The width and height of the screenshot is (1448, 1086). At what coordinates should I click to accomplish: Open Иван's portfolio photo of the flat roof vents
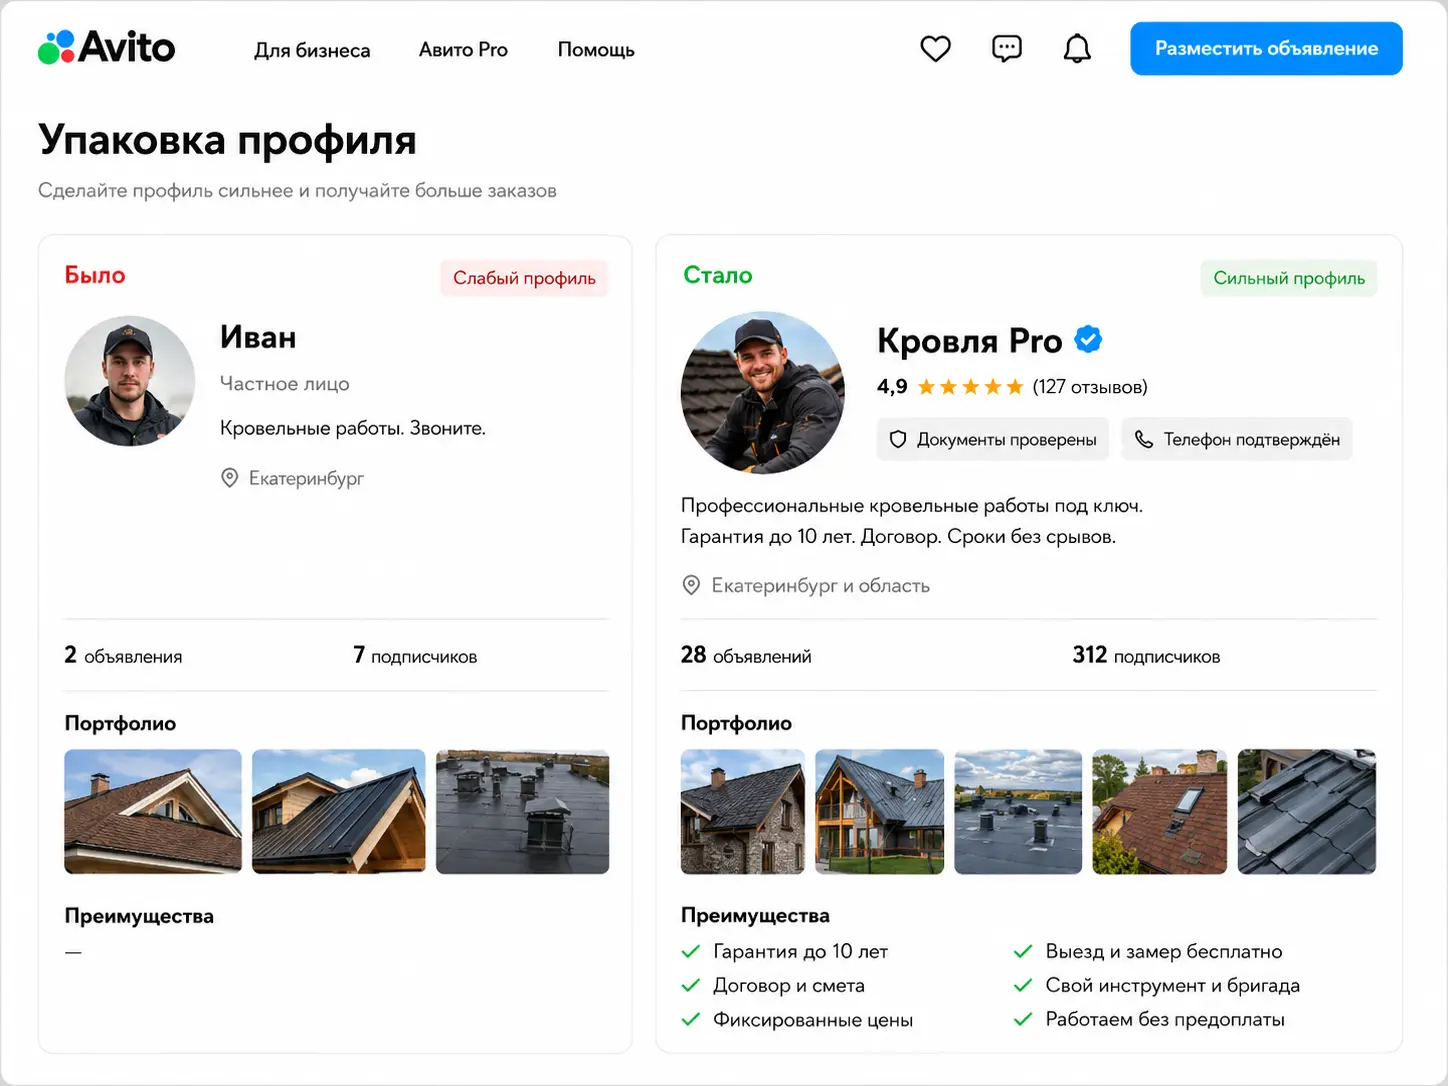coord(523,812)
